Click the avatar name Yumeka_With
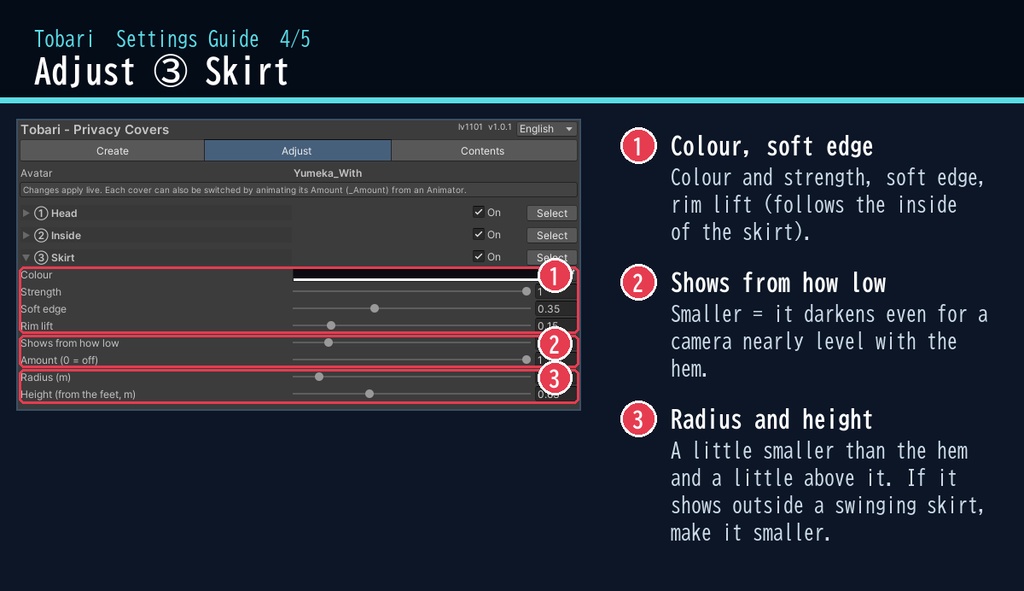Image resolution: width=1024 pixels, height=591 pixels. [327, 173]
